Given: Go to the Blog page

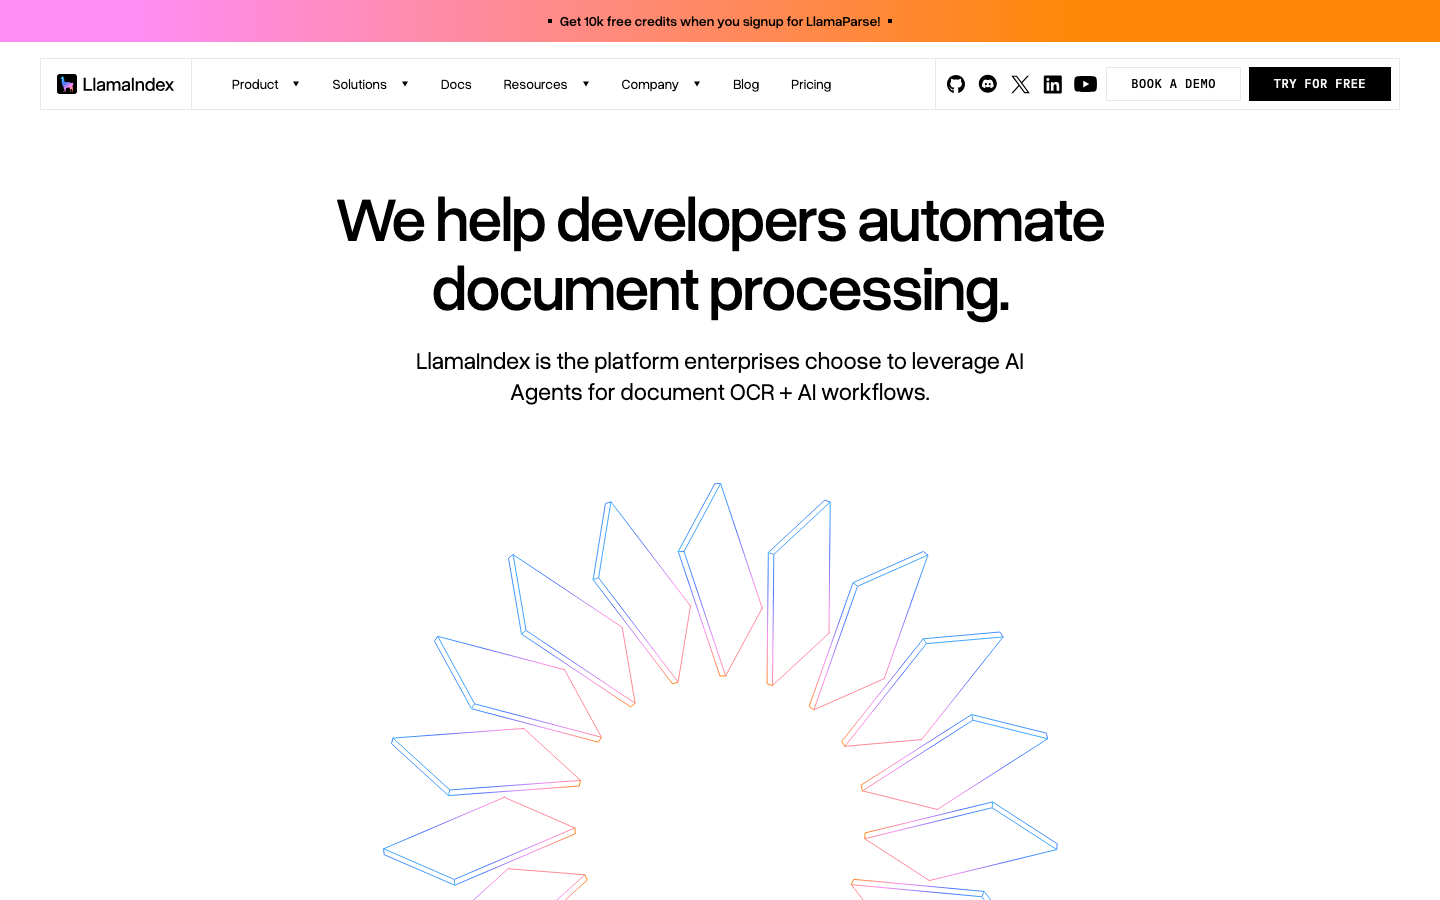Looking at the screenshot, I should point(746,84).
